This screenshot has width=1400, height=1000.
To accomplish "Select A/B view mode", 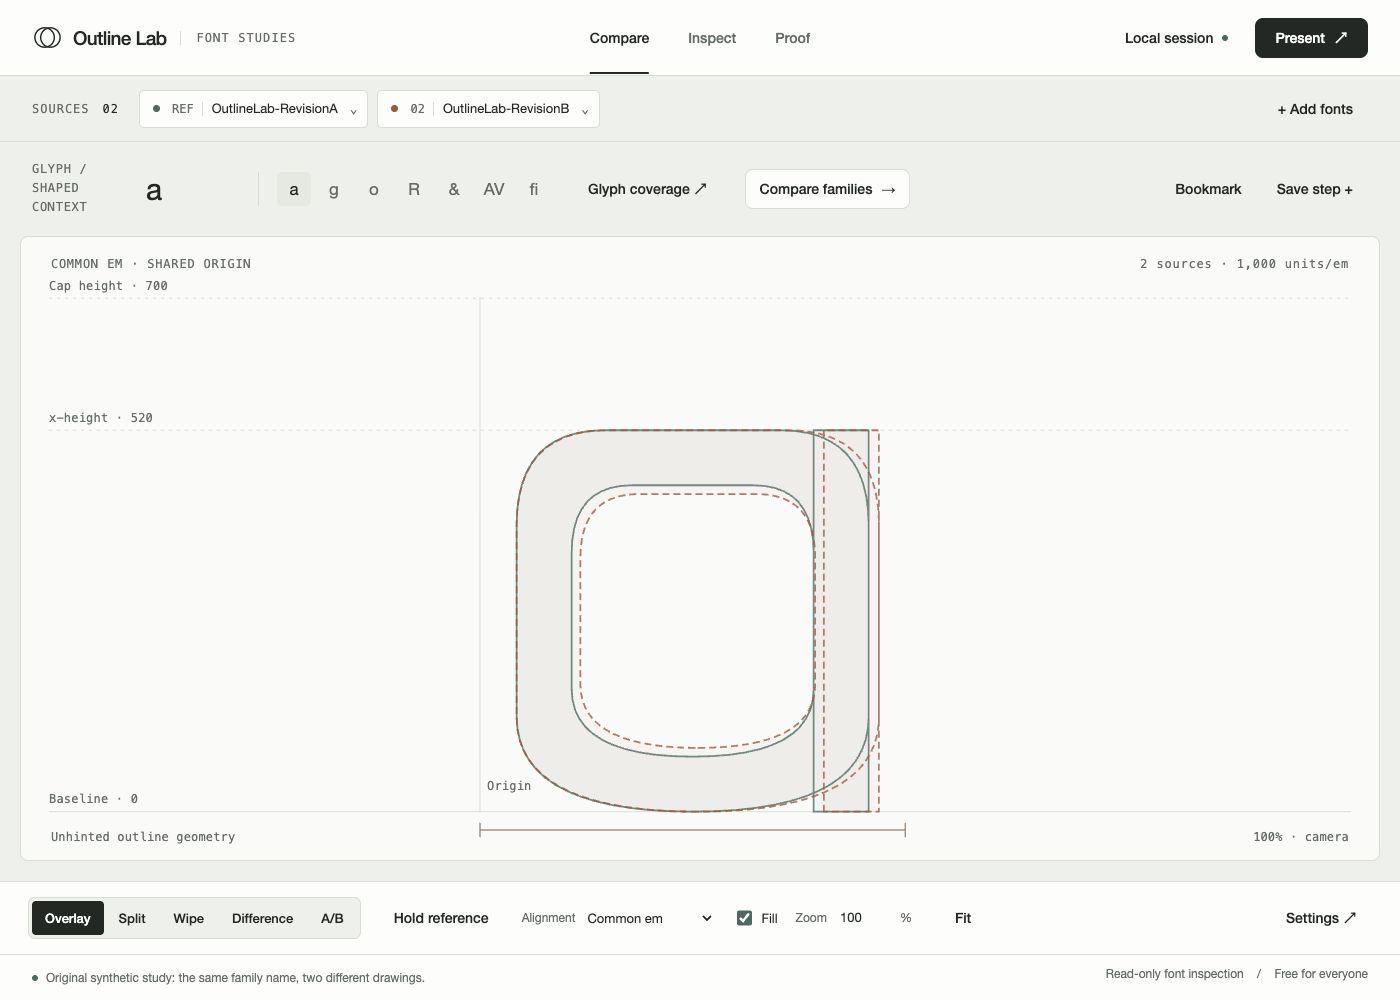I will click(x=332, y=918).
